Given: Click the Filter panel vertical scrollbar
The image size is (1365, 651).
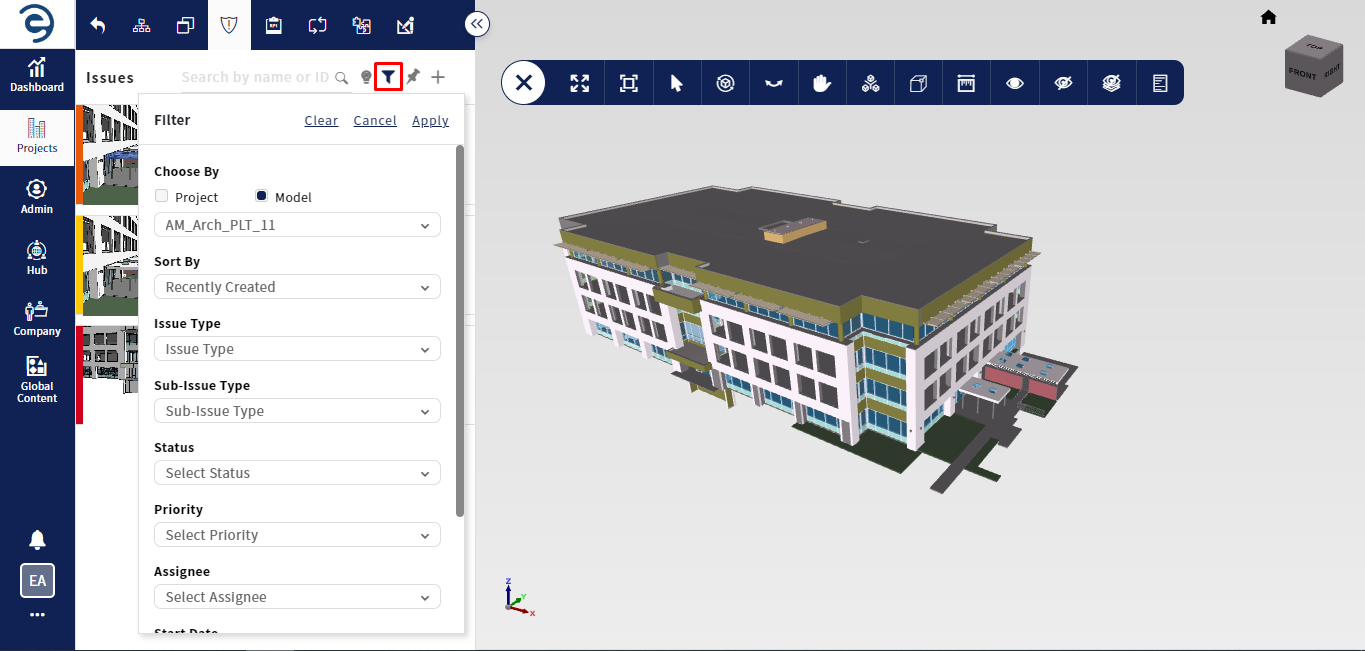Looking at the screenshot, I should pos(460,330).
